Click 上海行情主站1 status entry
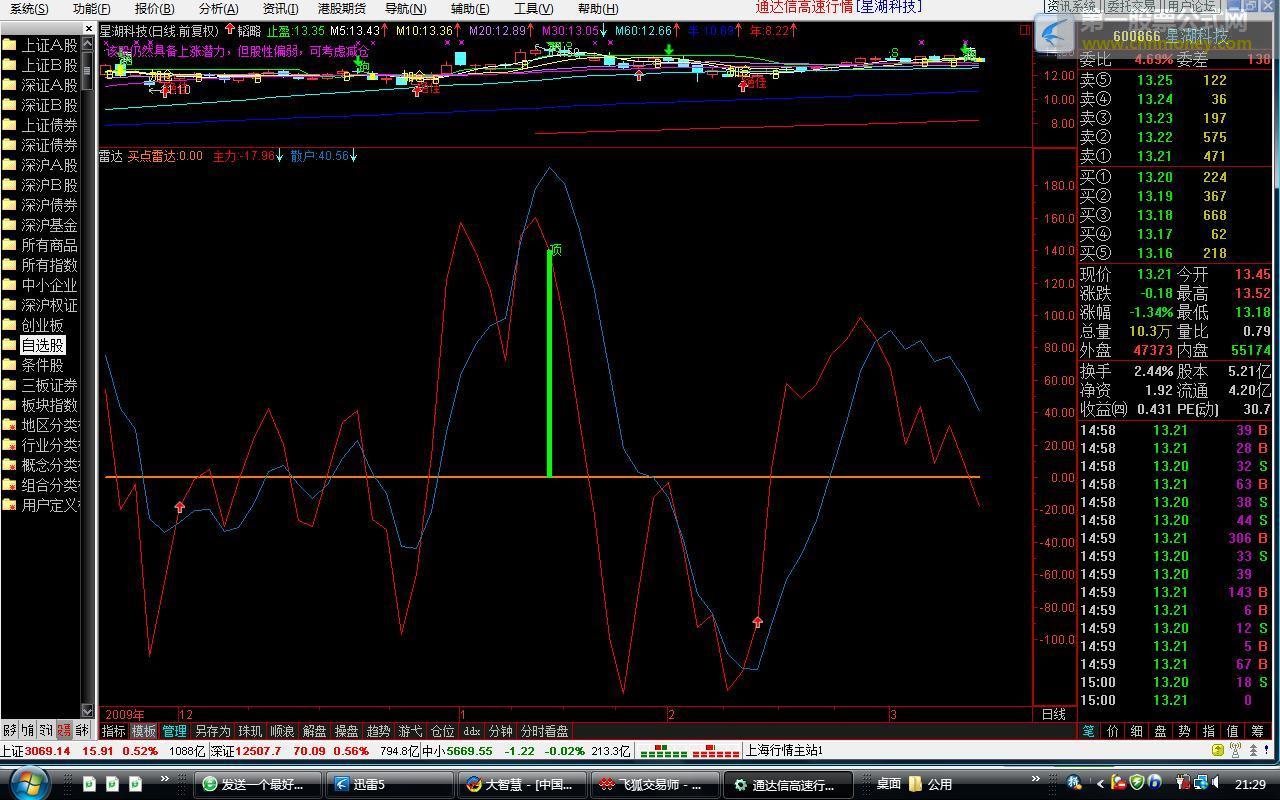Viewport: 1280px width, 800px height. coord(784,750)
